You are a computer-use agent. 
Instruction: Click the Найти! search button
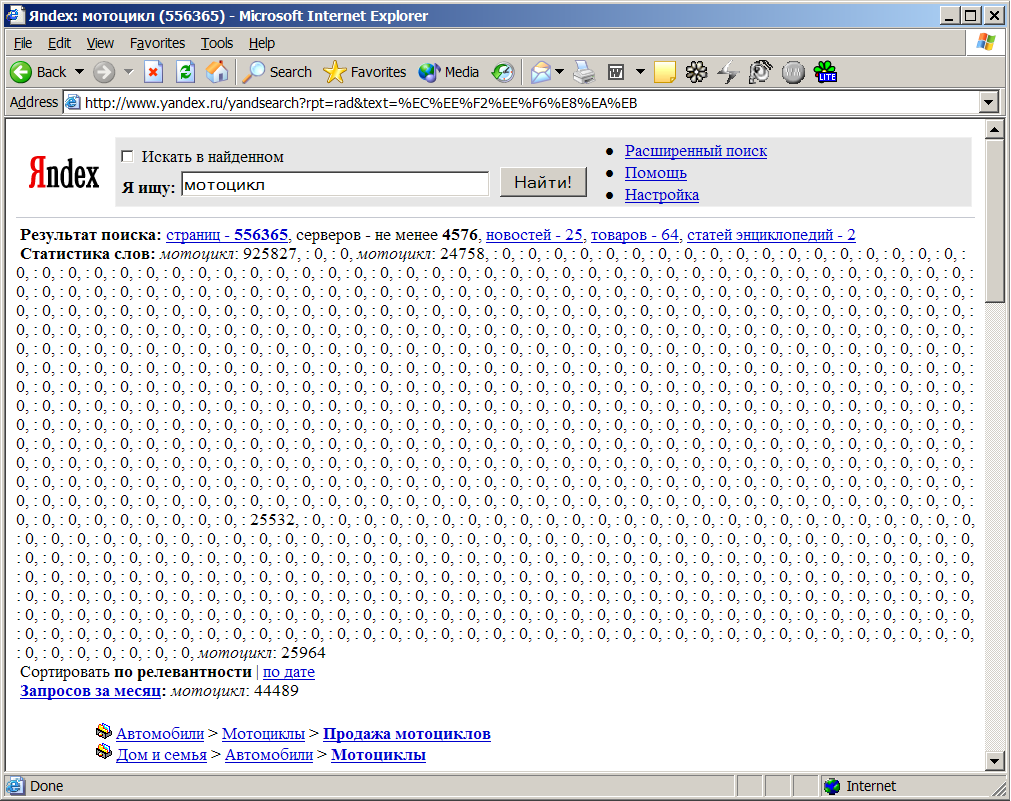[543, 183]
